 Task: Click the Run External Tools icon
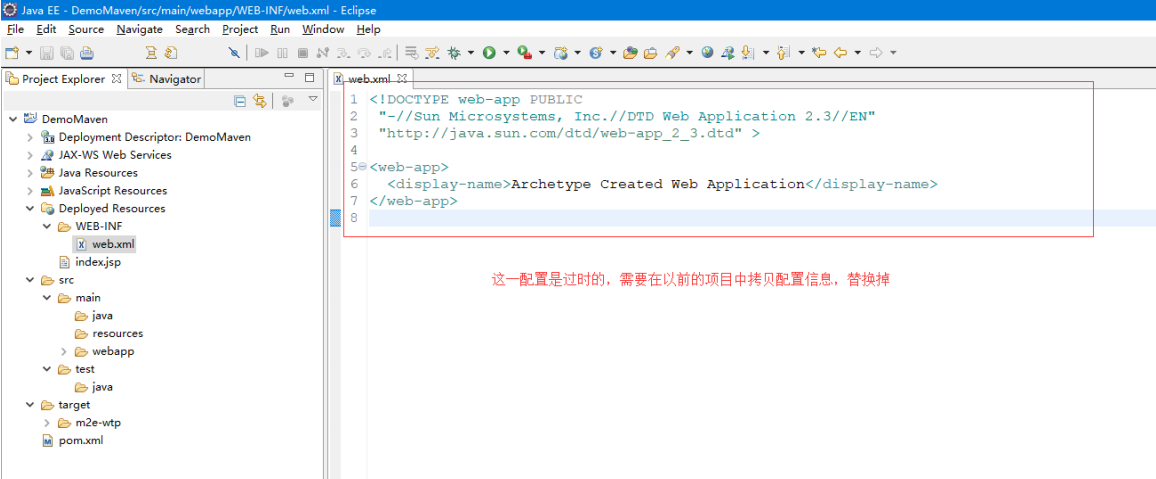524,52
